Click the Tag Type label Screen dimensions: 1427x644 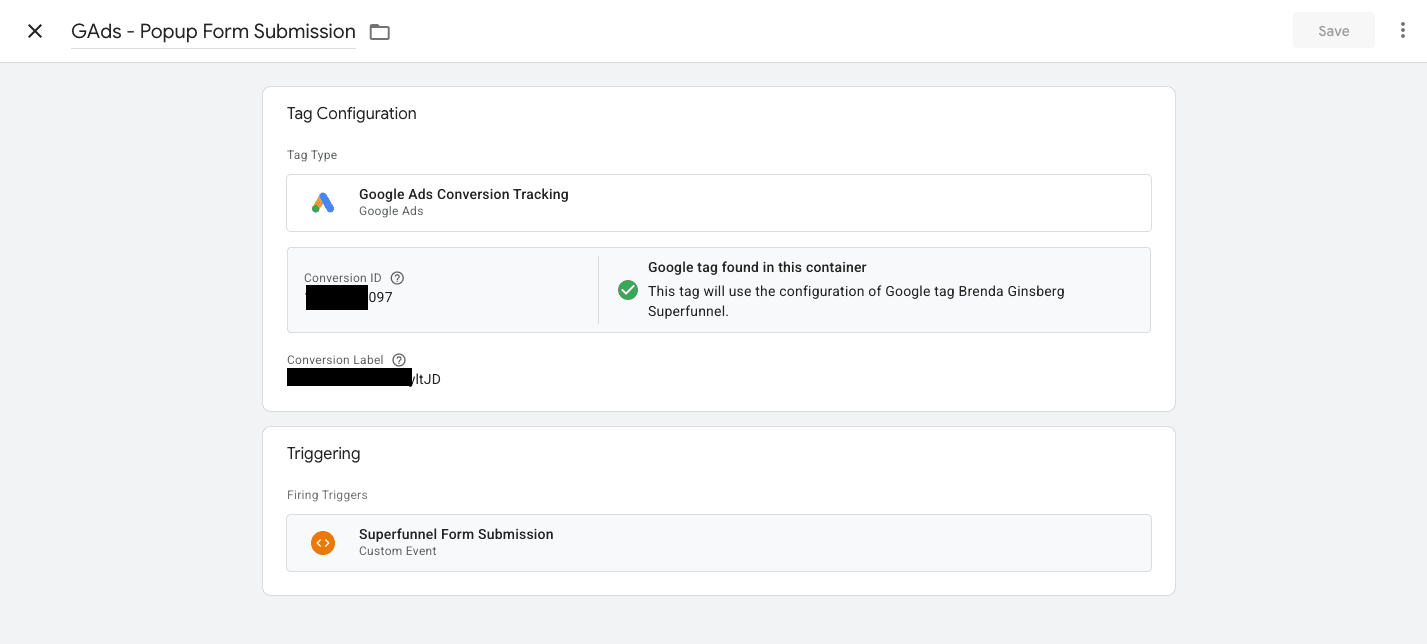(312, 155)
